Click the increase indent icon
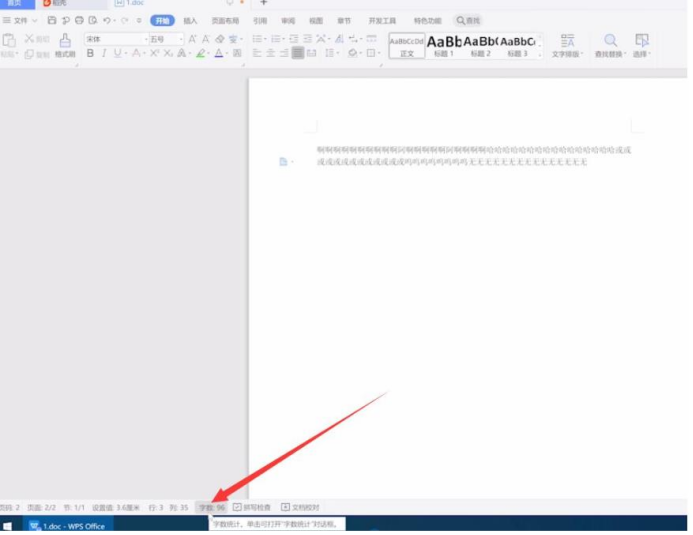 pos(308,39)
